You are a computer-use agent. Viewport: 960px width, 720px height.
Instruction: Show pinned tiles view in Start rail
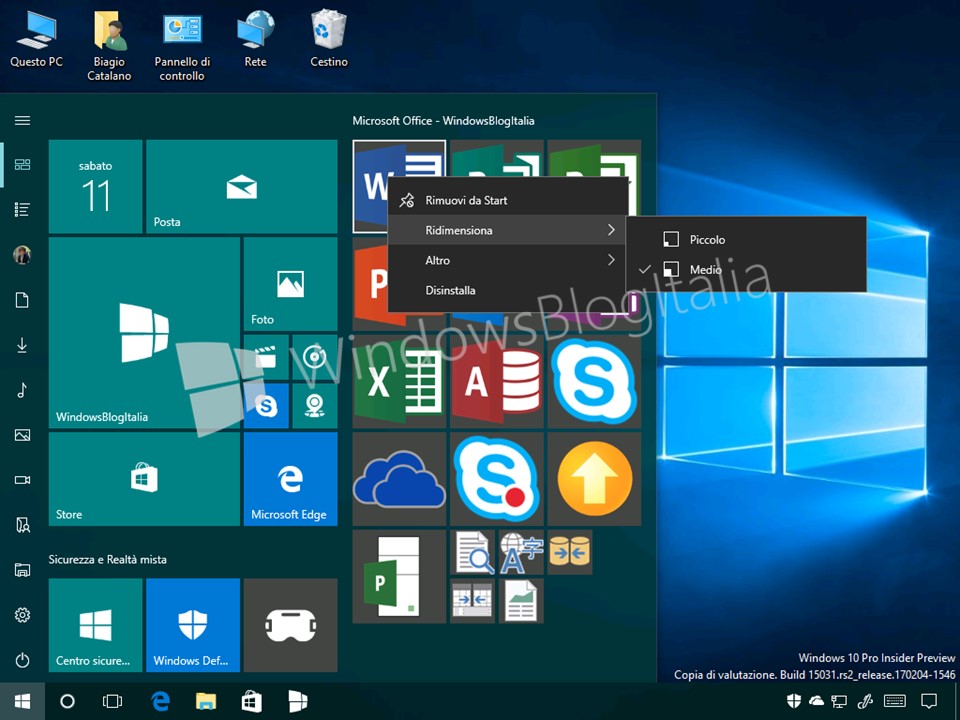coord(23,164)
